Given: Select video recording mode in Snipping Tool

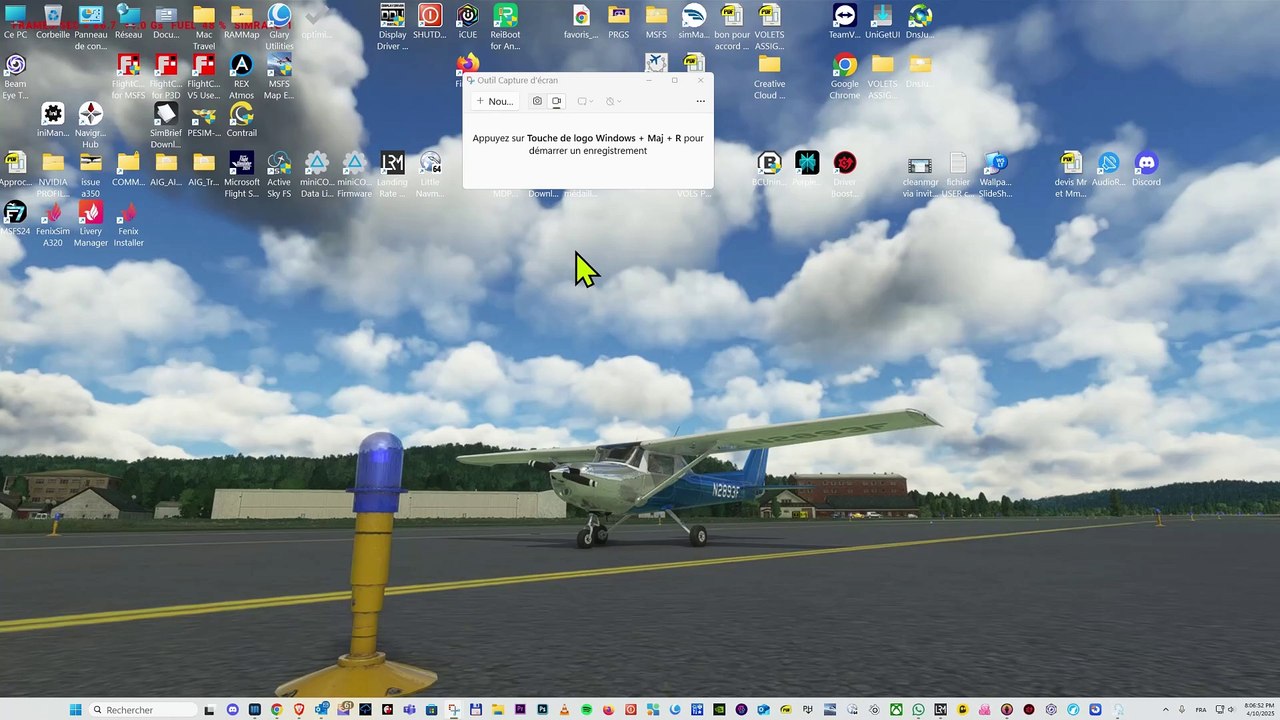Looking at the screenshot, I should point(557,101).
